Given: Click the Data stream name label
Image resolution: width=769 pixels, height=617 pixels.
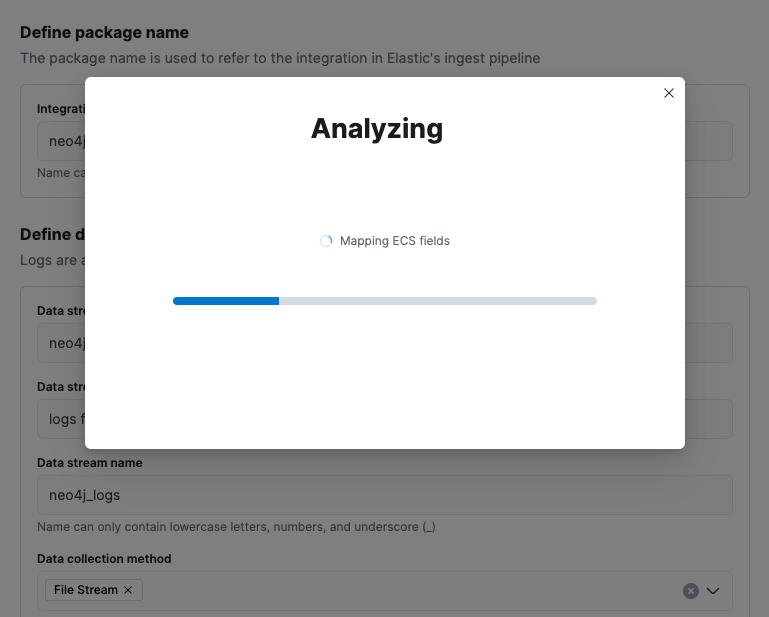Looking at the screenshot, I should point(89,463).
